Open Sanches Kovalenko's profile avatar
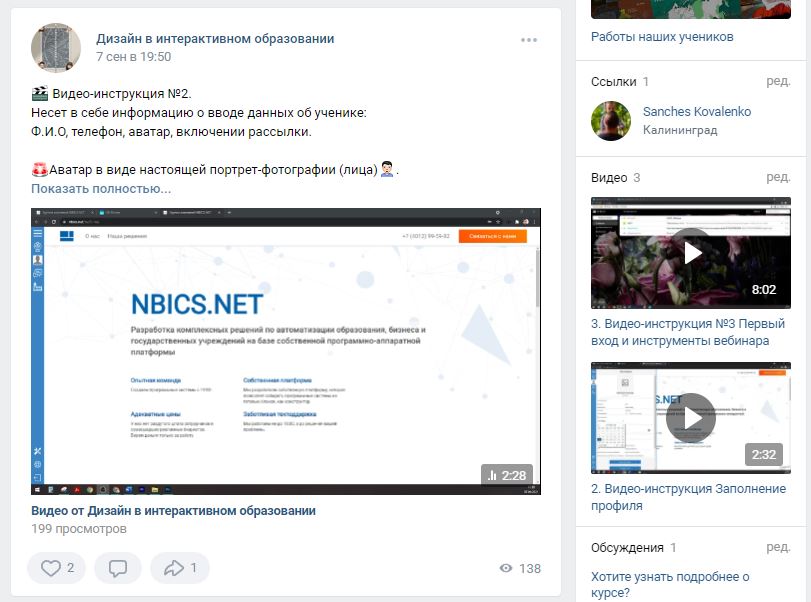Image resolution: width=811 pixels, height=602 pixels. [611, 121]
